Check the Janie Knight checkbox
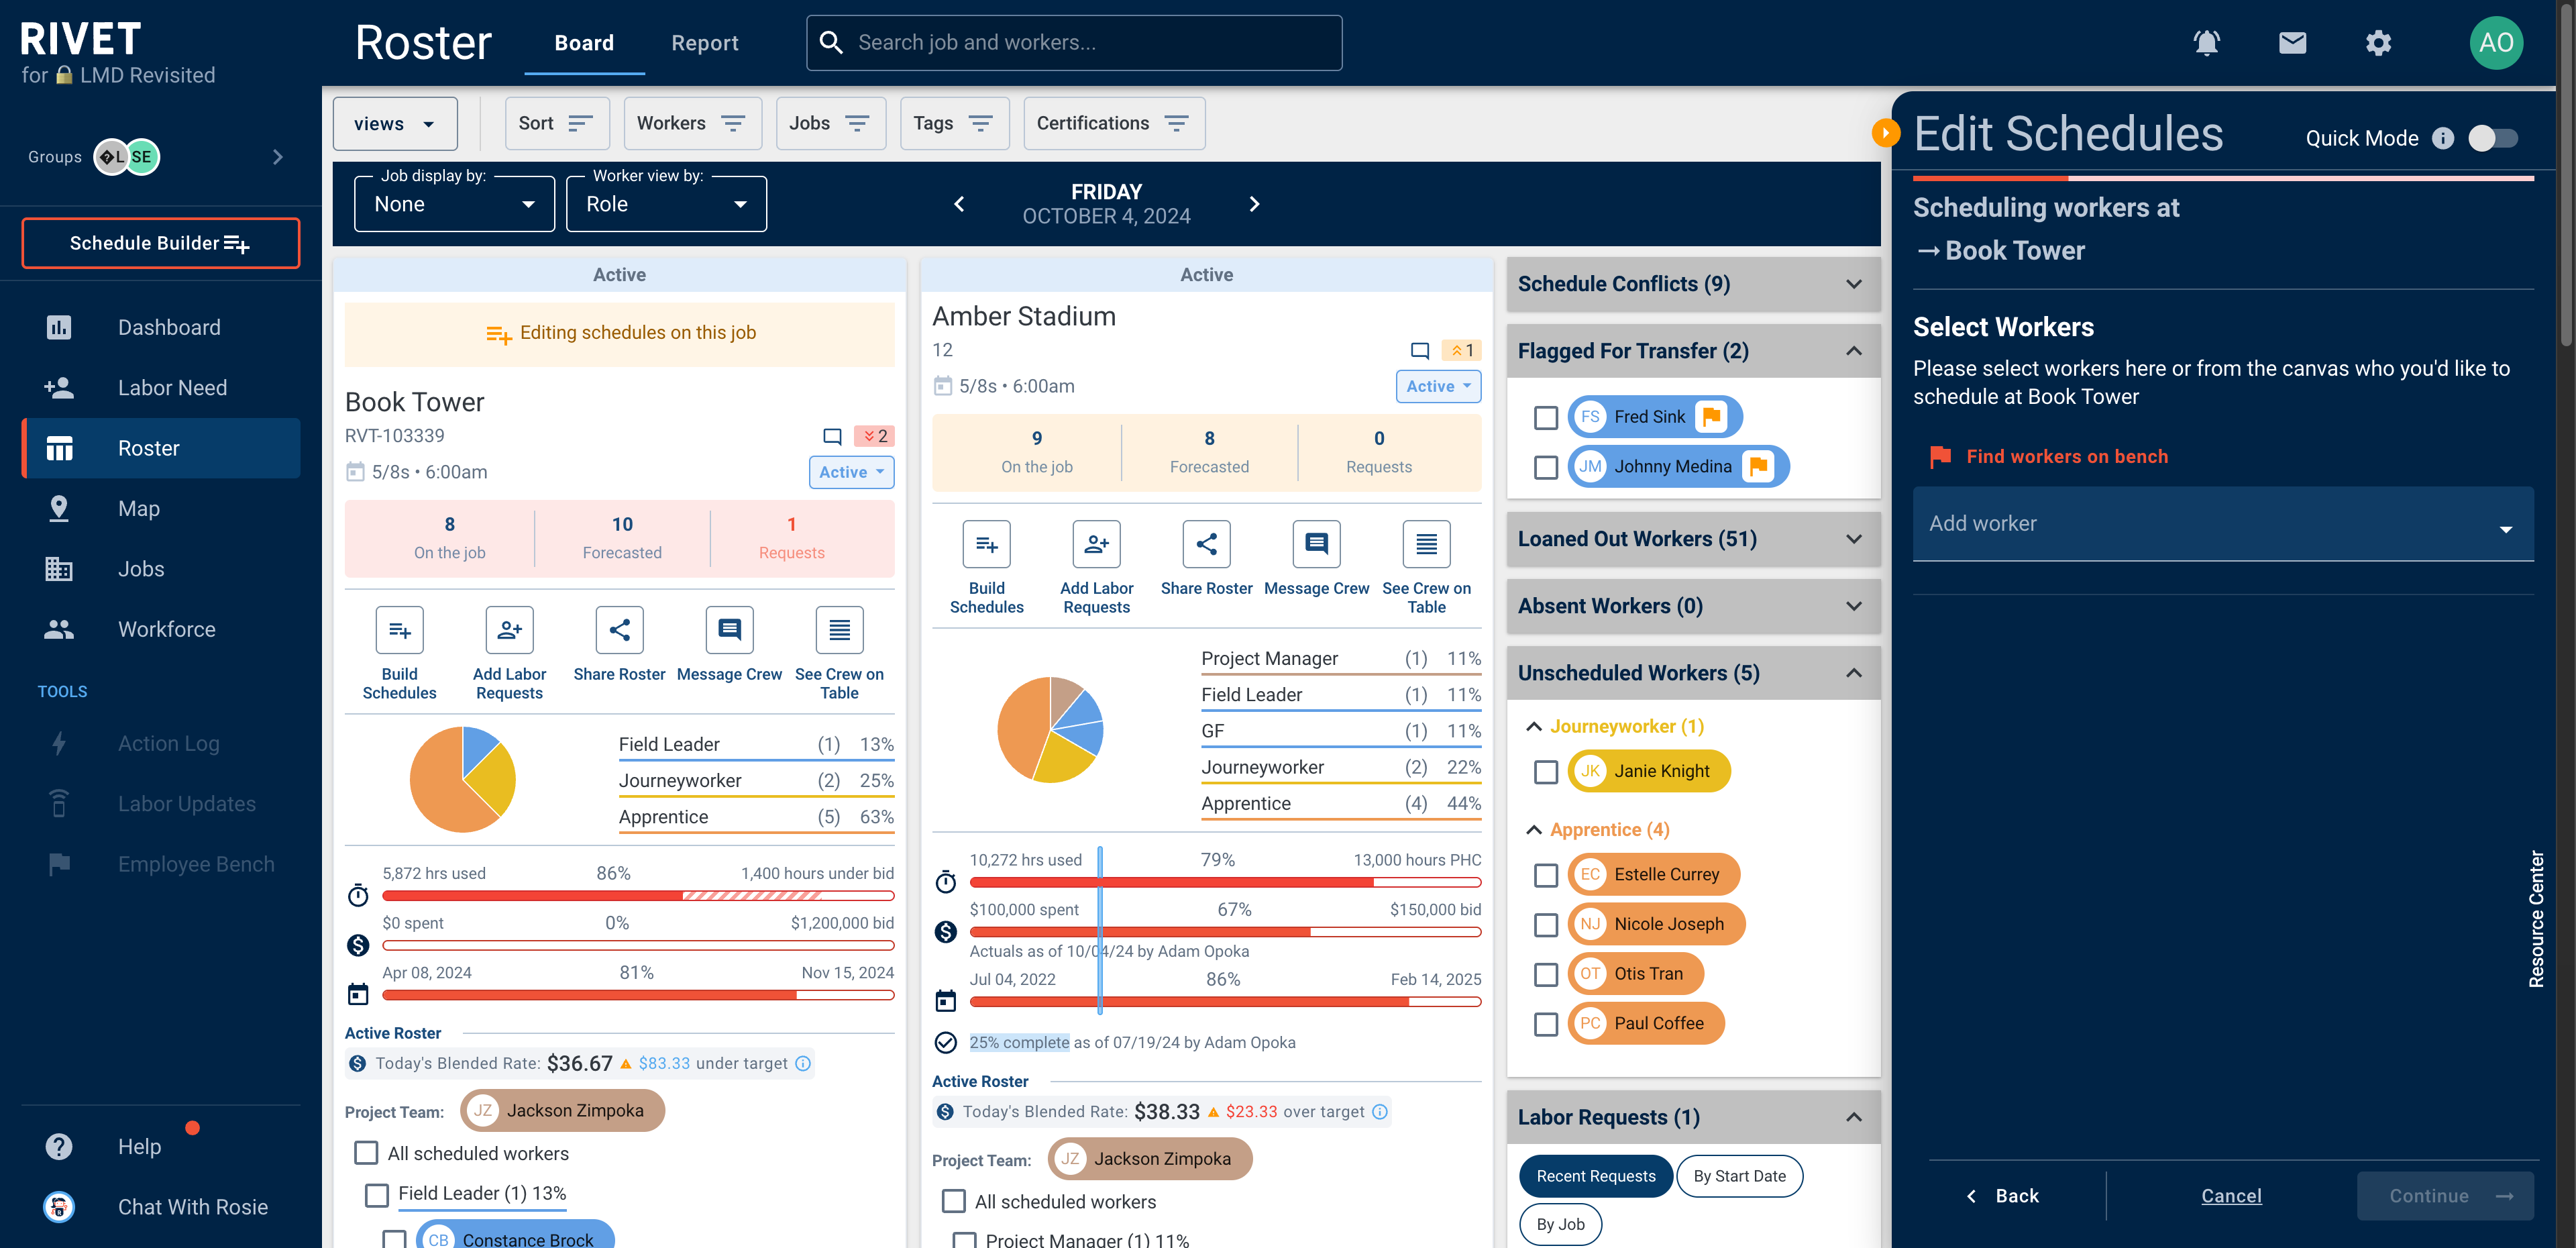Screen dimensions: 2576x1248 click(1545, 772)
